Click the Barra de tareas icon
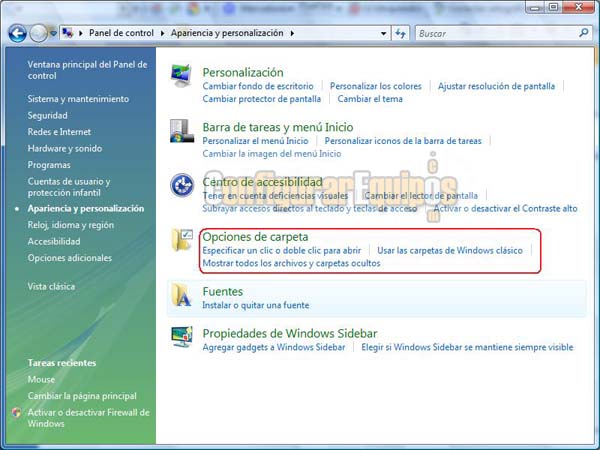This screenshot has width=600, height=450. [x=182, y=131]
